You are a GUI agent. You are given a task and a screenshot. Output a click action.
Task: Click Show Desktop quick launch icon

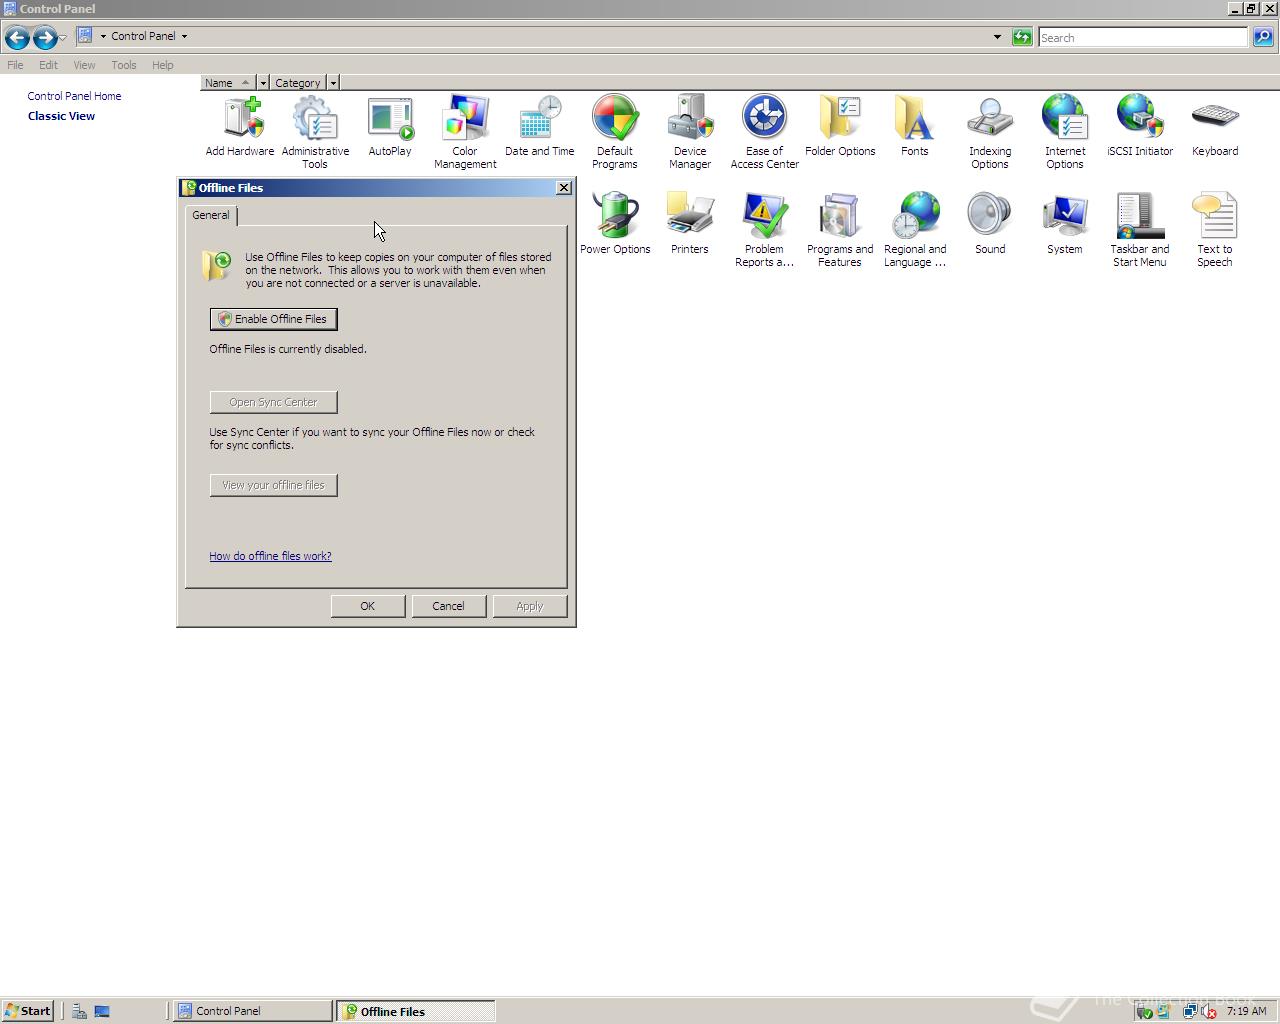102,1011
